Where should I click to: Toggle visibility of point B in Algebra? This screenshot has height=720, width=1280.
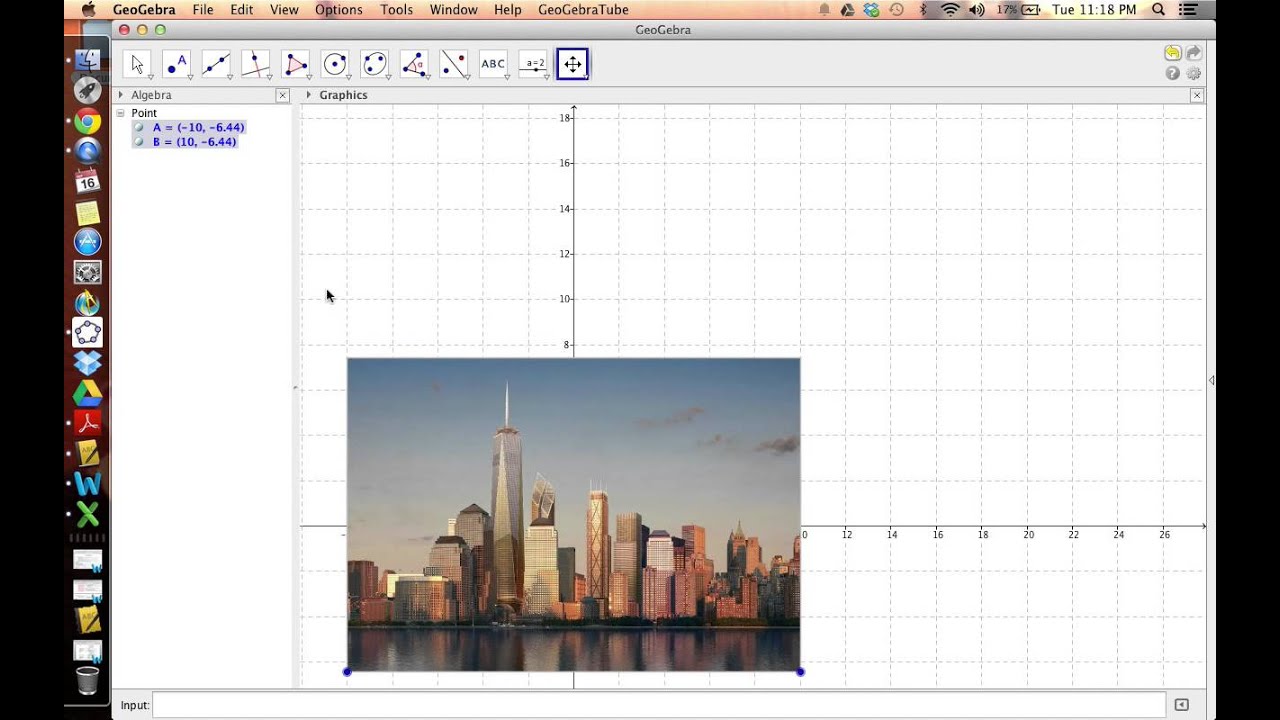139,142
